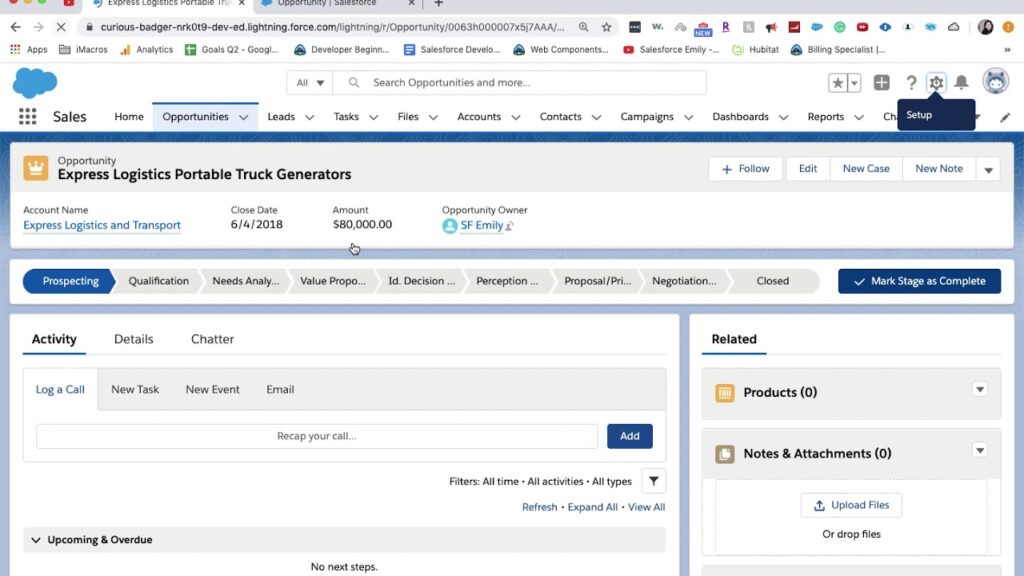Open the more record actions dropdown
Viewport: 1024px width, 576px height.
tap(988, 169)
